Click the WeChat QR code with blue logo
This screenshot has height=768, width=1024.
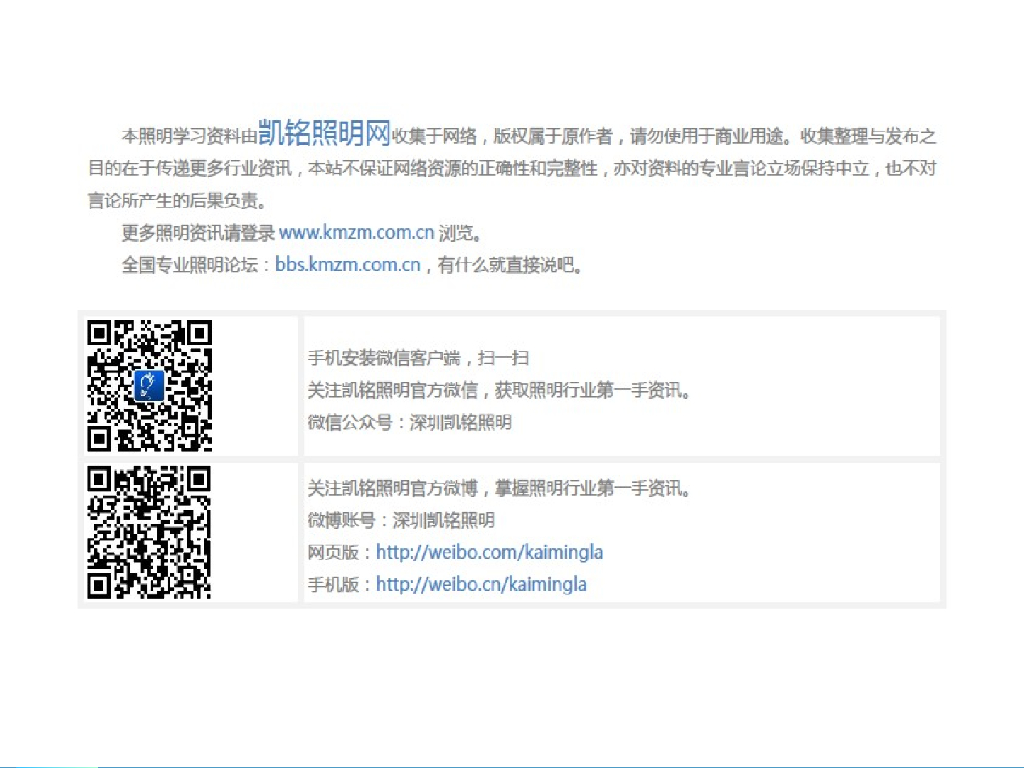click(150, 386)
